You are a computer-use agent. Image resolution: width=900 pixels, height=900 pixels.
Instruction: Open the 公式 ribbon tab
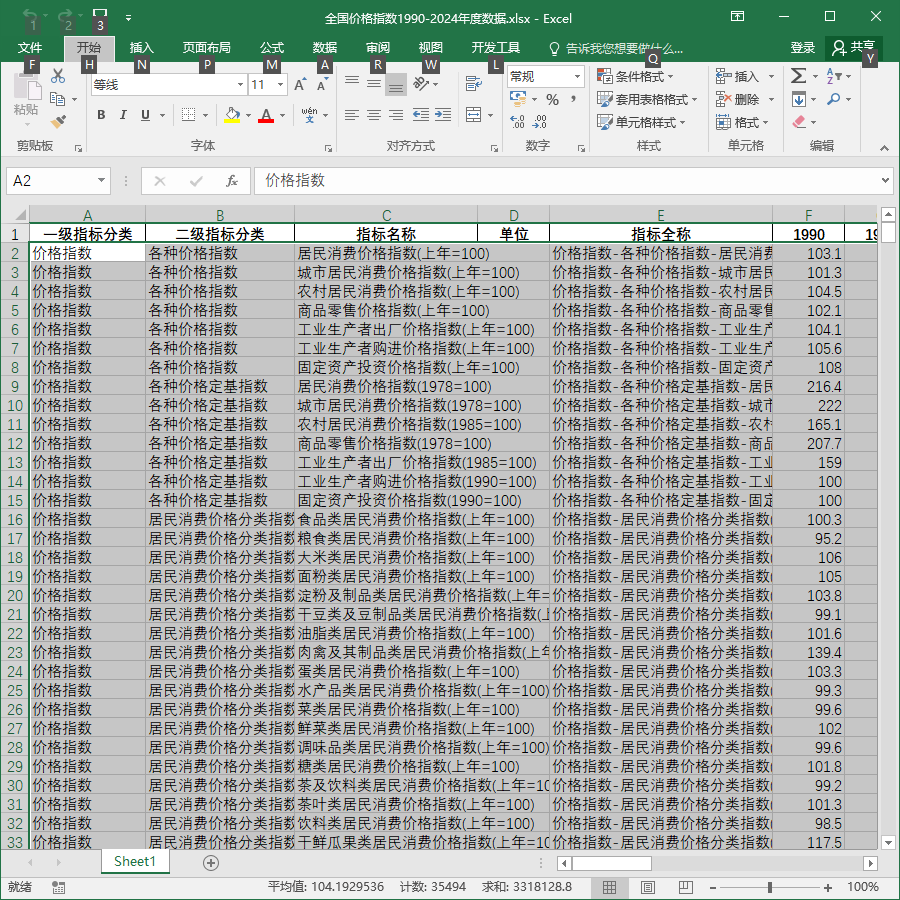click(x=271, y=48)
